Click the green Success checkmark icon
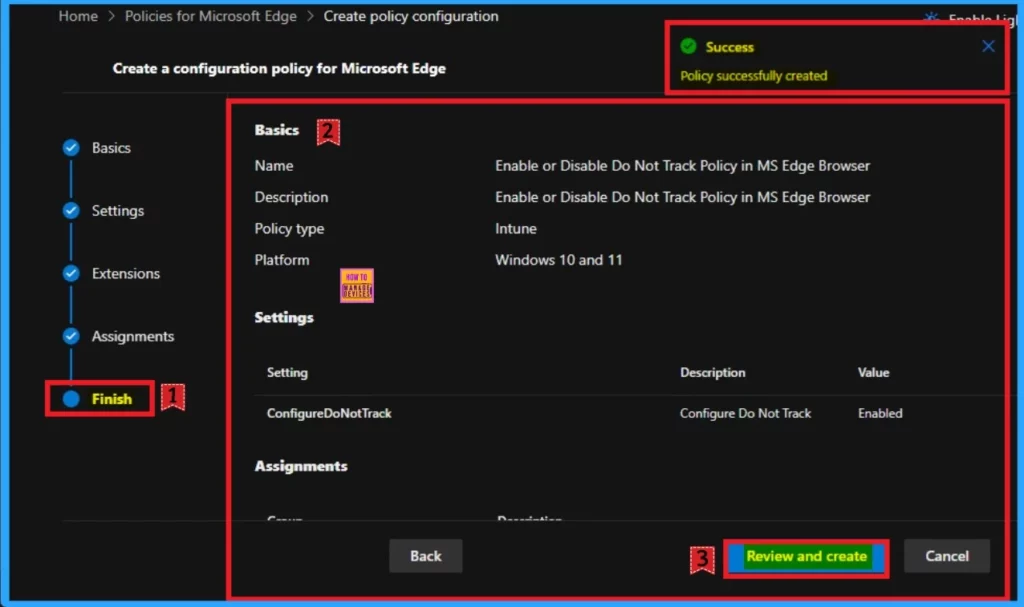The image size is (1024, 607). point(688,46)
